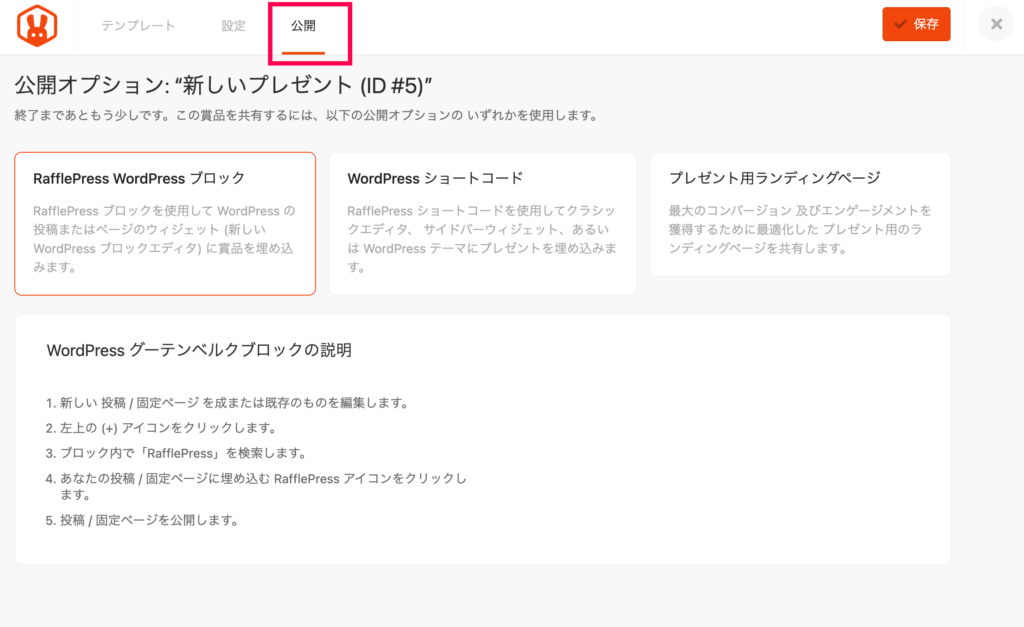Close the builder with the X button
Viewport: 1024px width, 627px height.
[996, 24]
